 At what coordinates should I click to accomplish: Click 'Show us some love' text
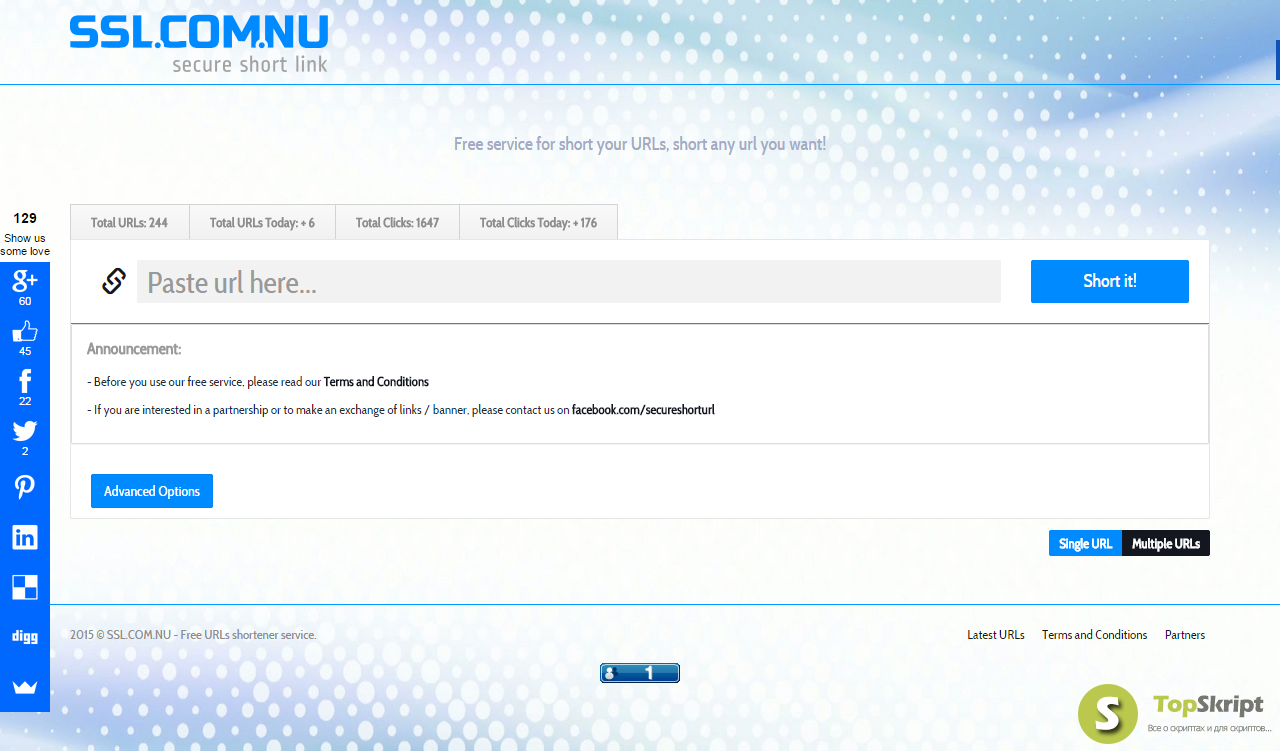25,245
